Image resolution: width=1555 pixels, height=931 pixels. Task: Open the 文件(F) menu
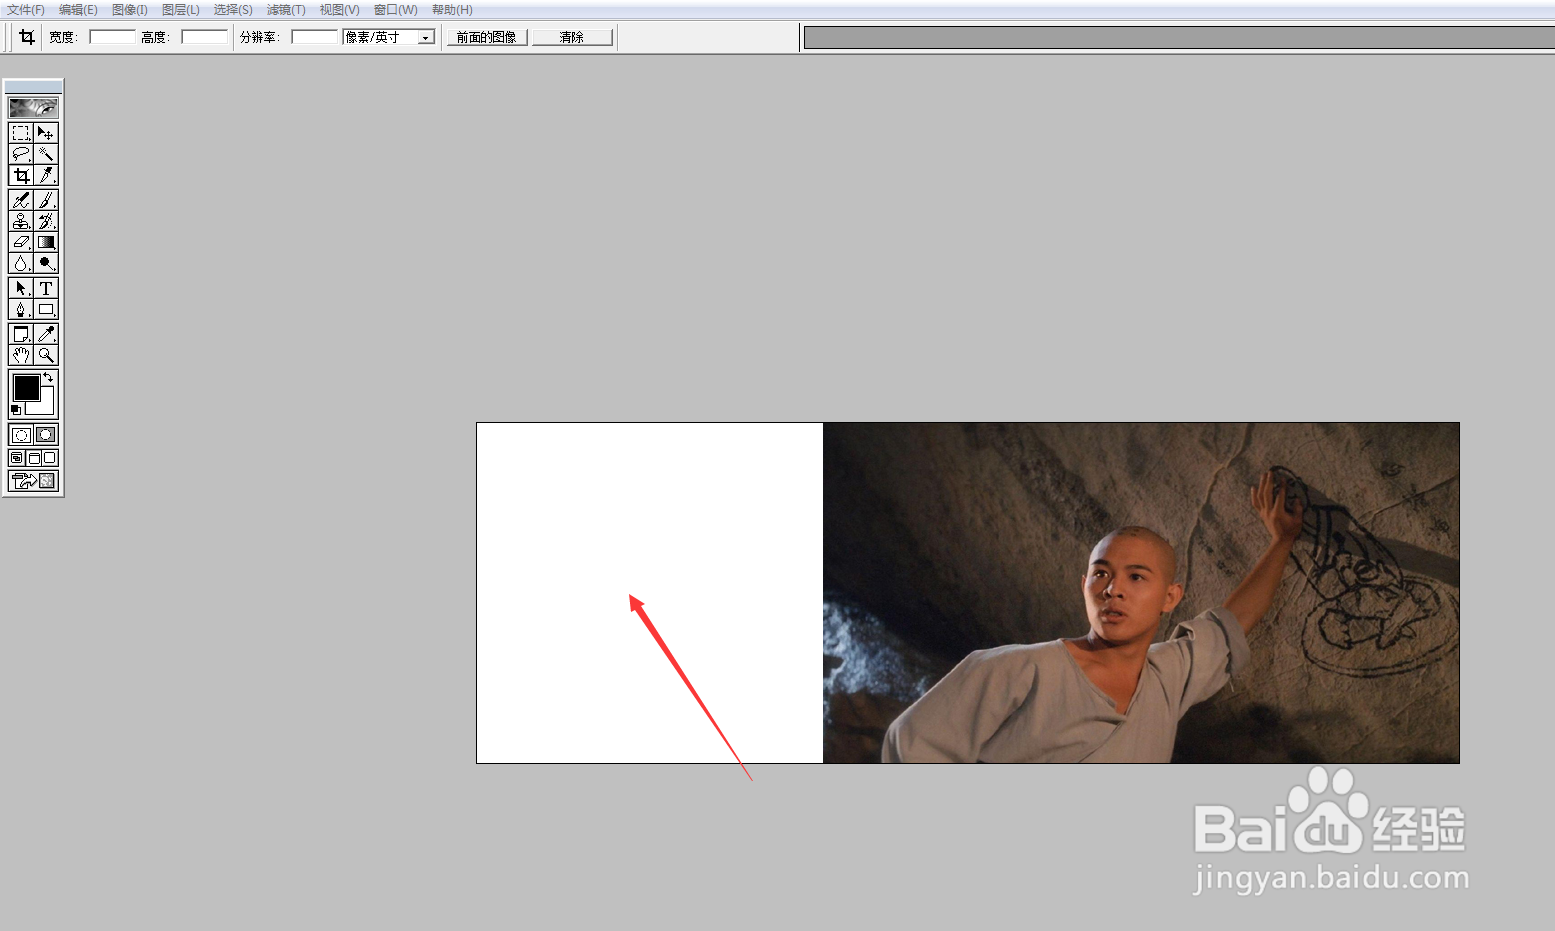pyautogui.click(x=26, y=10)
